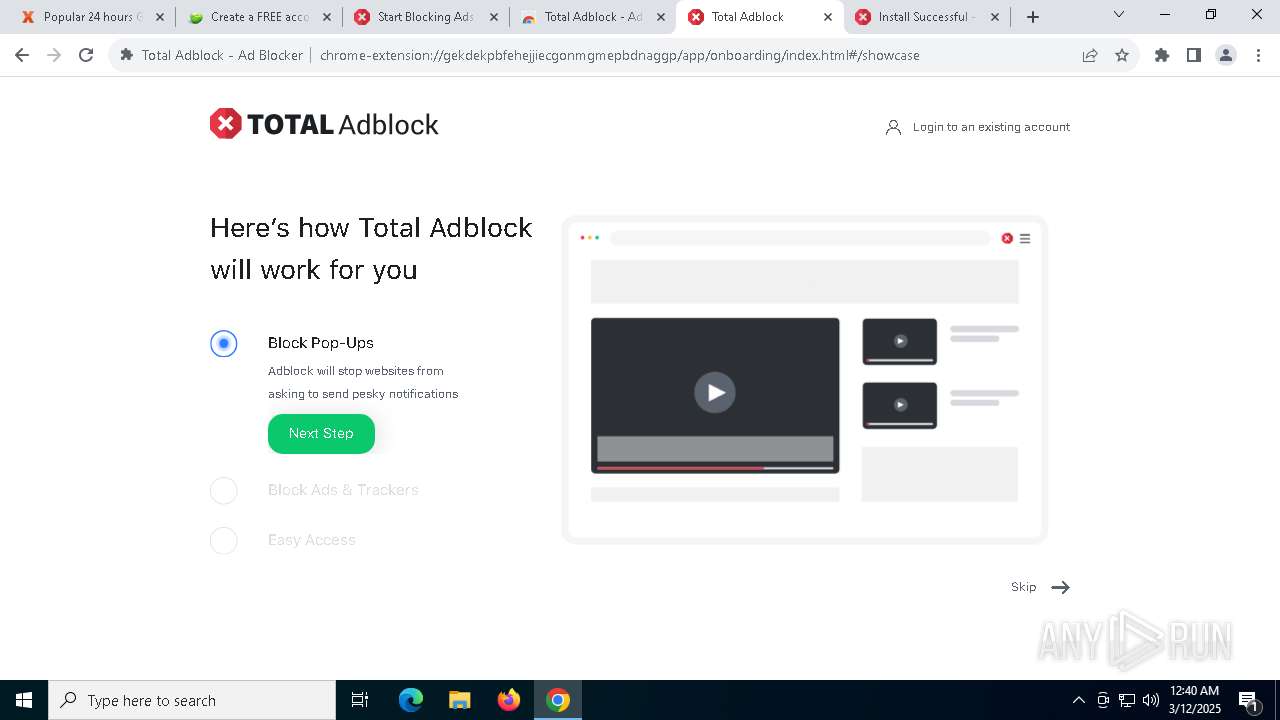Screen dimensions: 1280x720
Task: Launch Firefox from the taskbar
Action: tap(509, 700)
